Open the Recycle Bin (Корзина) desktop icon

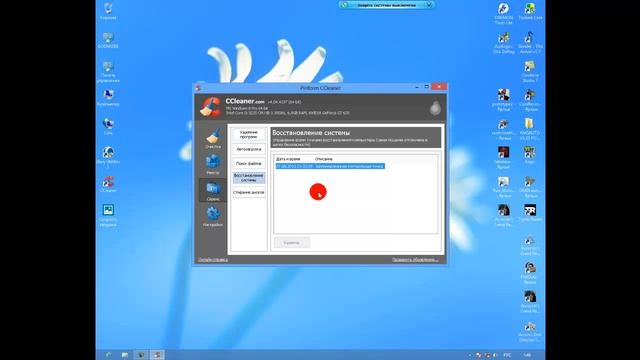click(108, 11)
